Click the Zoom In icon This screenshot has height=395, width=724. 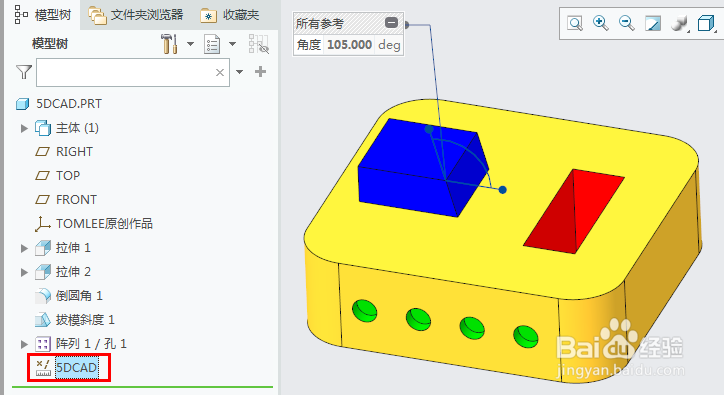600,23
